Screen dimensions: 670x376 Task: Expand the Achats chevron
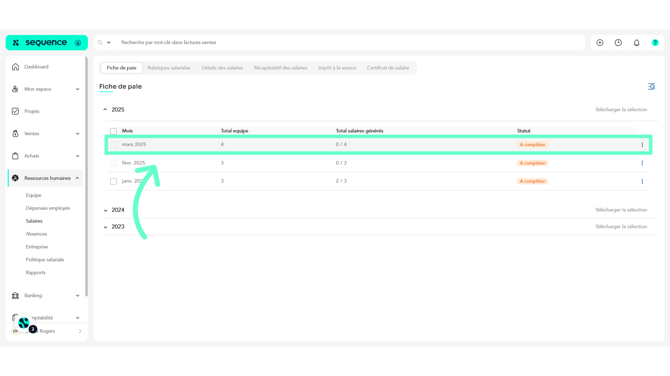coord(77,156)
